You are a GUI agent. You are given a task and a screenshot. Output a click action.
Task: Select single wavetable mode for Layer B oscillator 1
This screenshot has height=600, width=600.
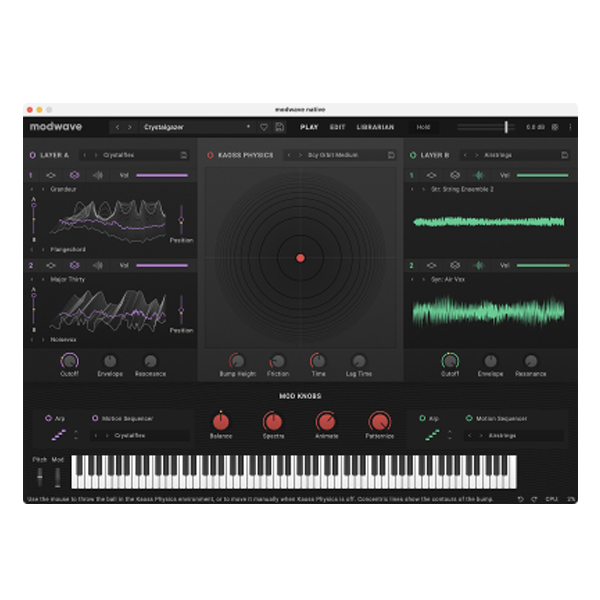click(x=432, y=175)
